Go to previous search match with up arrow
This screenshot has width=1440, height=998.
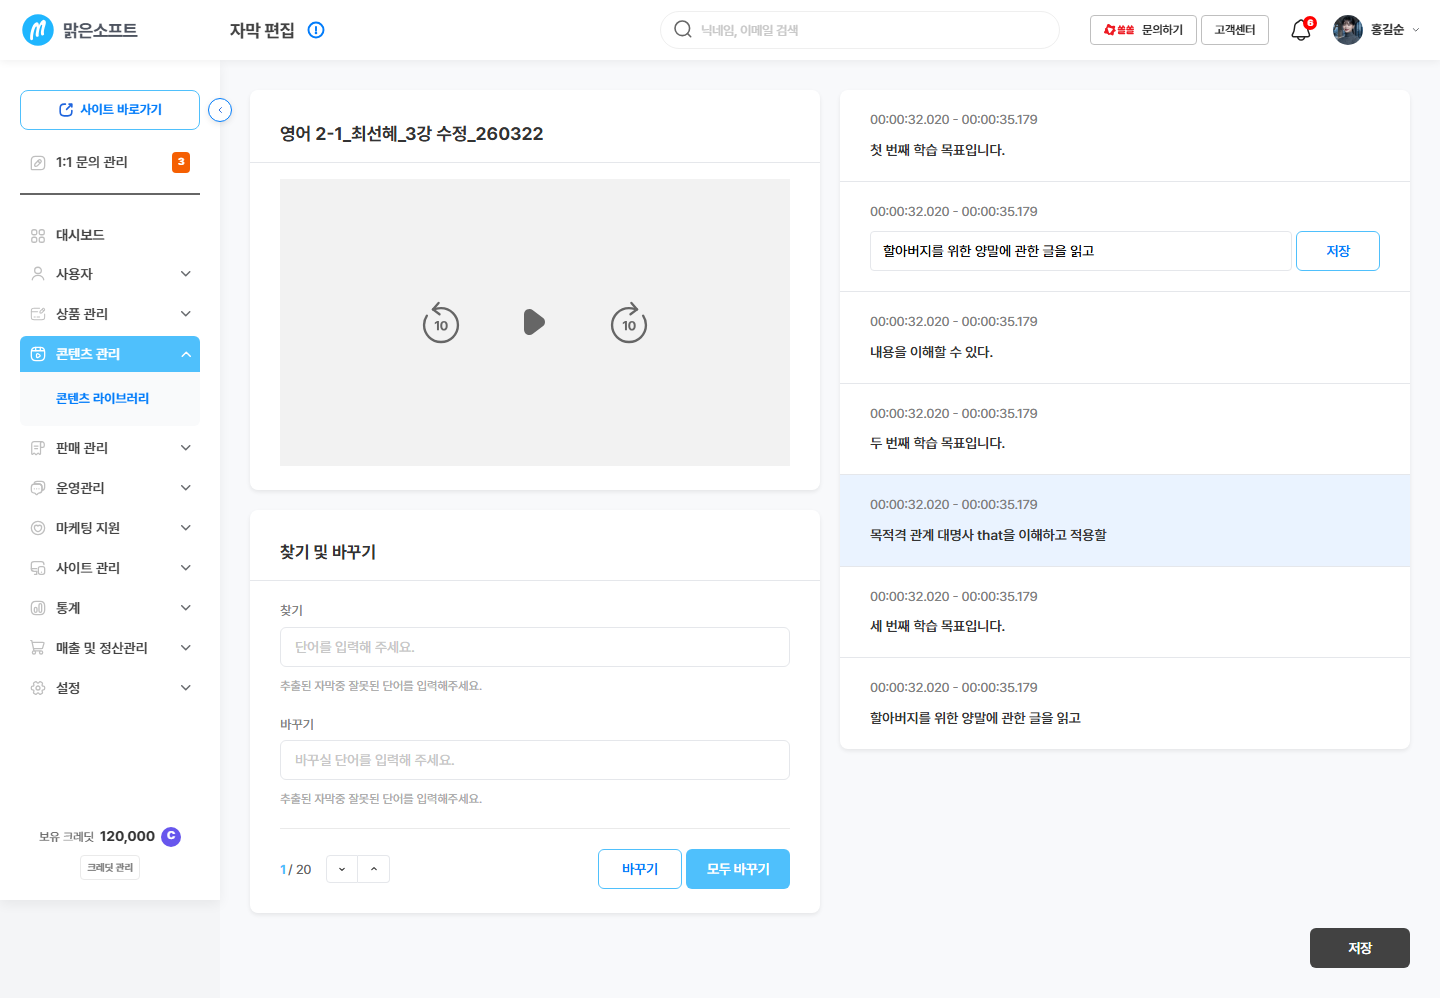(x=374, y=869)
